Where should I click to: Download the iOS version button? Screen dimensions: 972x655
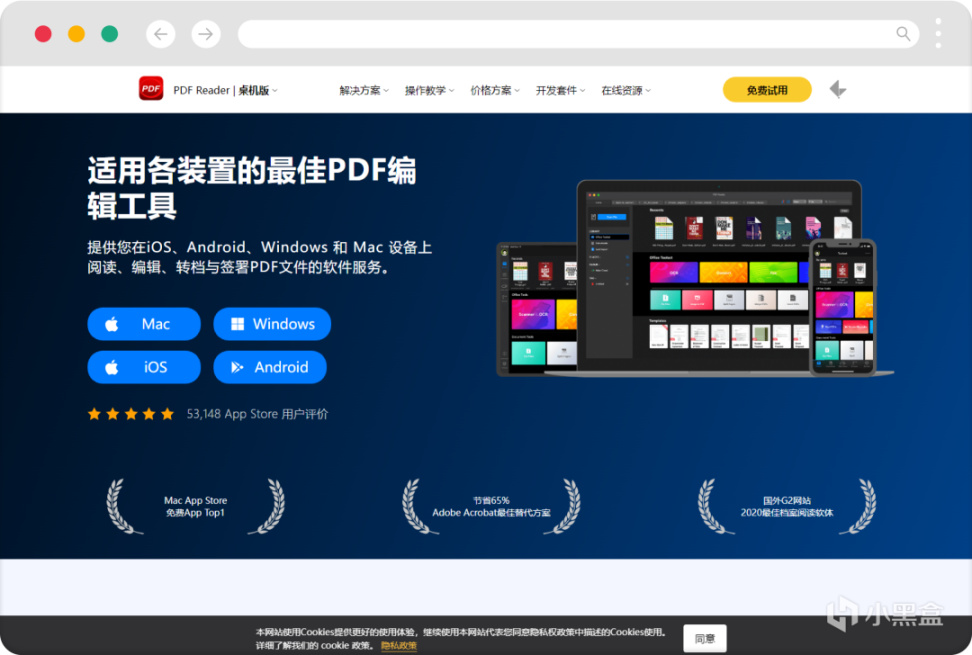144,367
